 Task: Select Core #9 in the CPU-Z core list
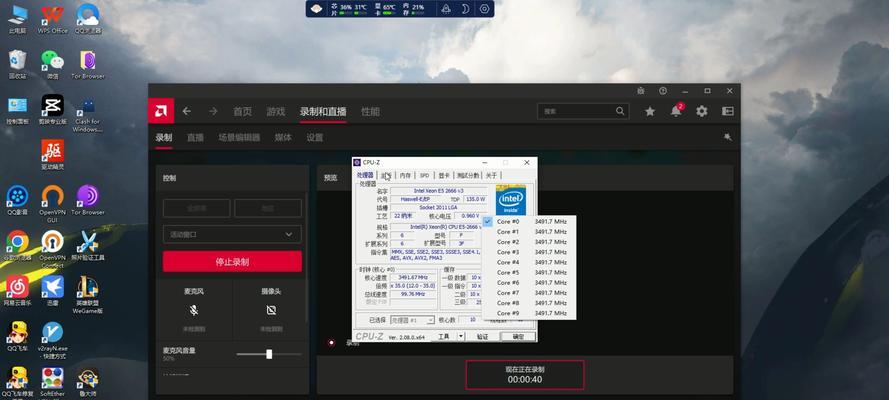coord(529,313)
